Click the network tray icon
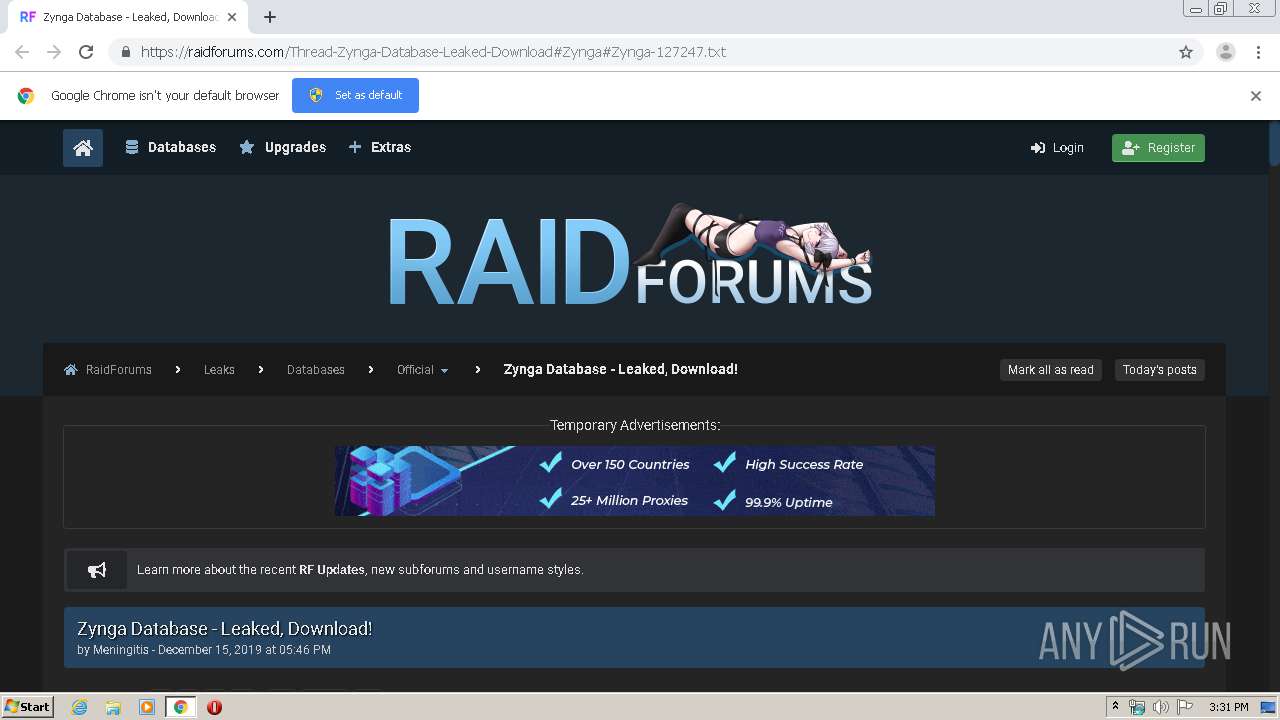The image size is (1280, 720). (1137, 707)
